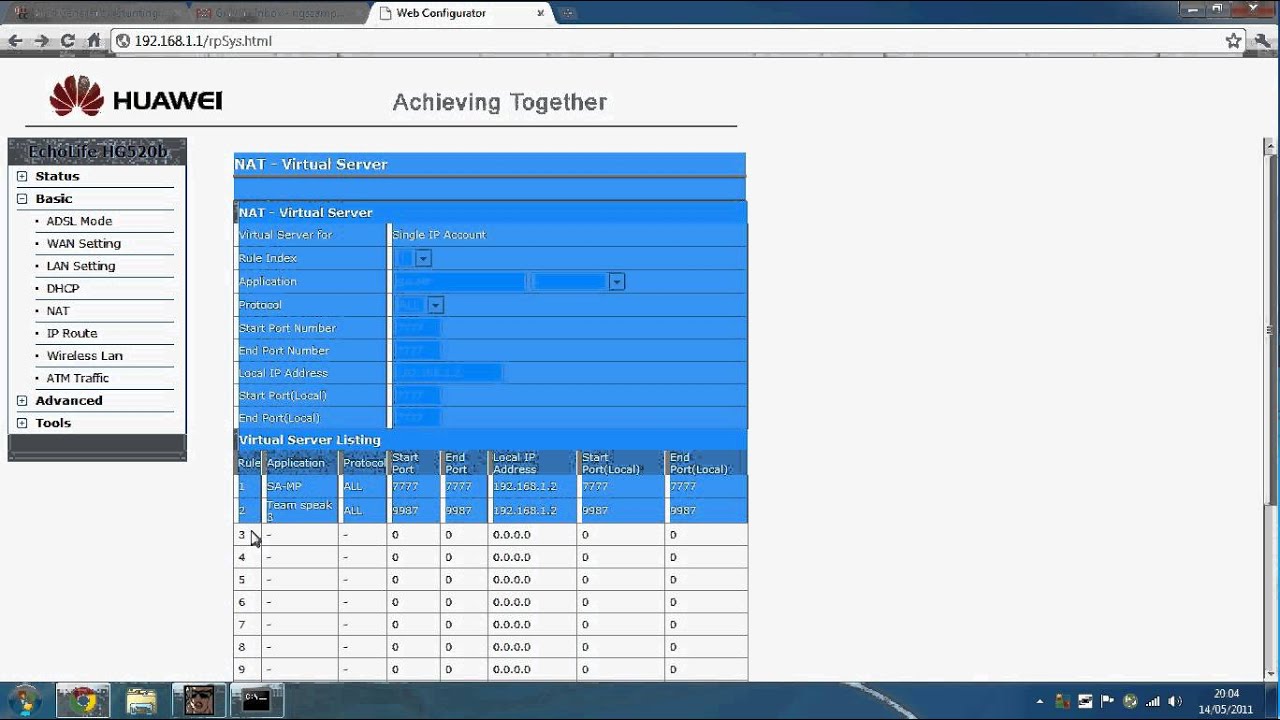1280x720 pixels.
Task: Open the NAT menu entry
Action: coord(58,311)
